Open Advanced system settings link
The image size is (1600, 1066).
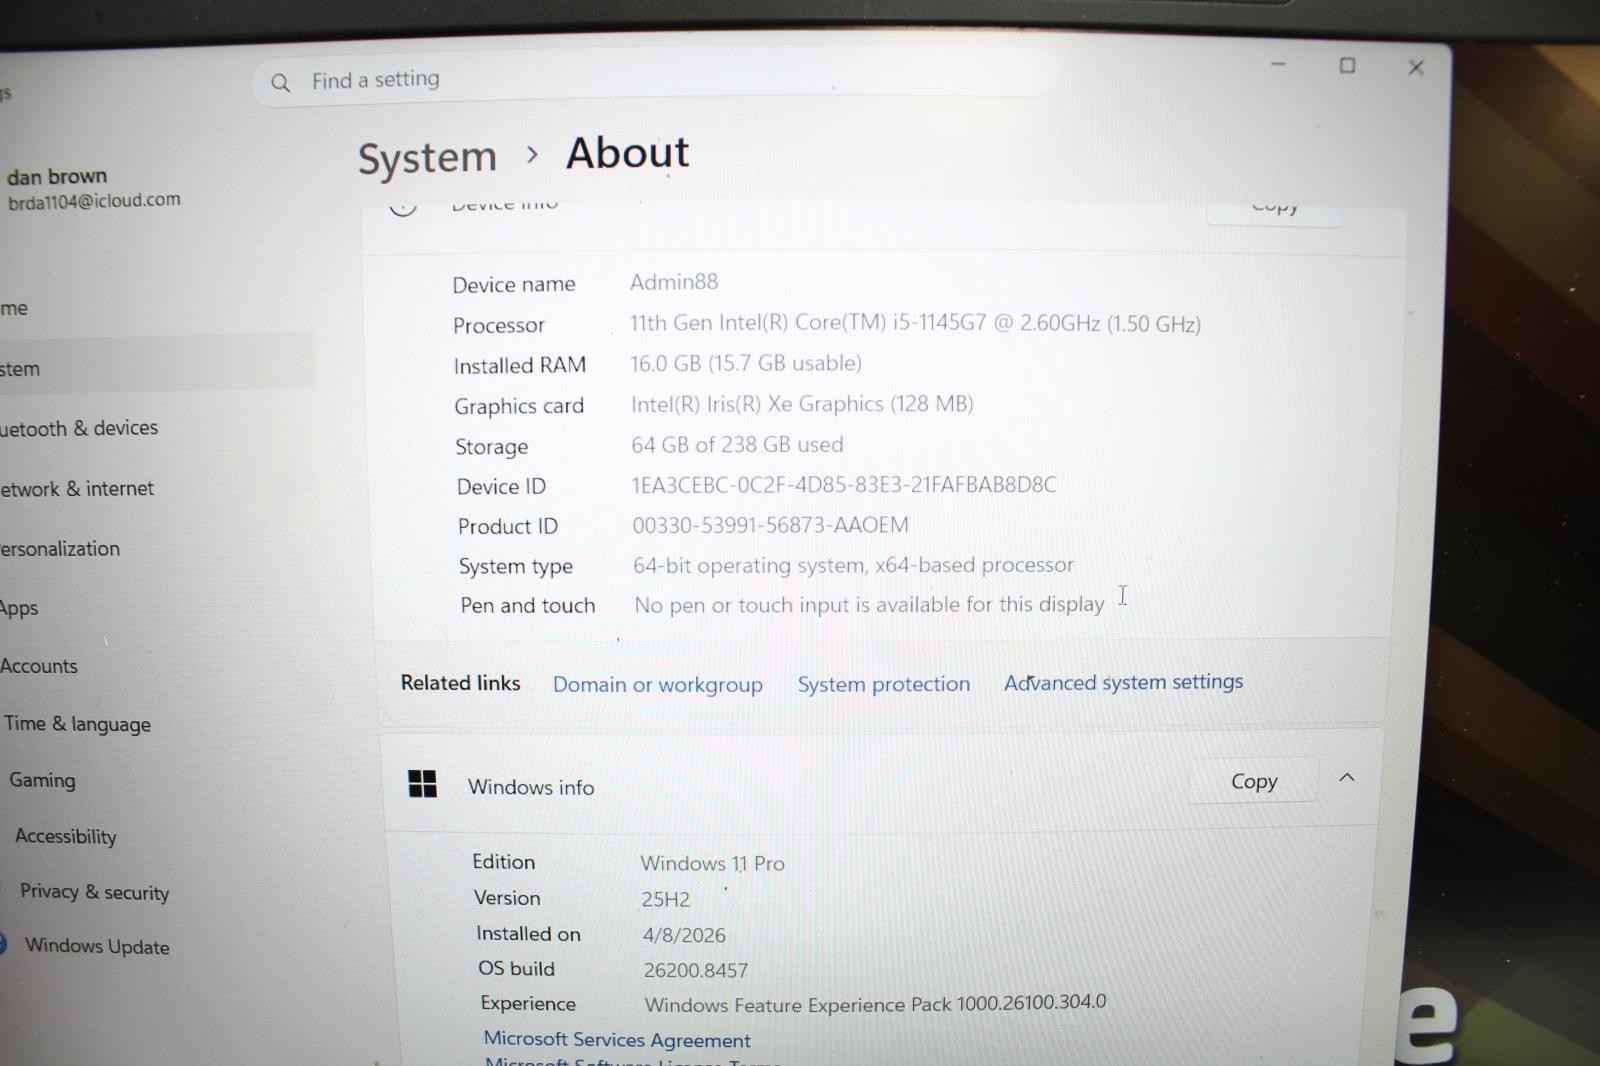point(1124,682)
